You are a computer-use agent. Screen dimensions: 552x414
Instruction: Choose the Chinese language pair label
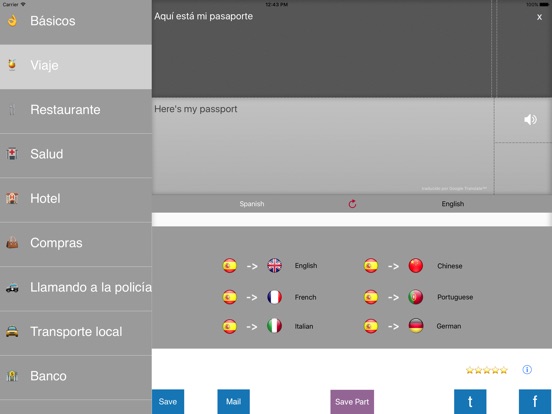pyautogui.click(x=450, y=266)
